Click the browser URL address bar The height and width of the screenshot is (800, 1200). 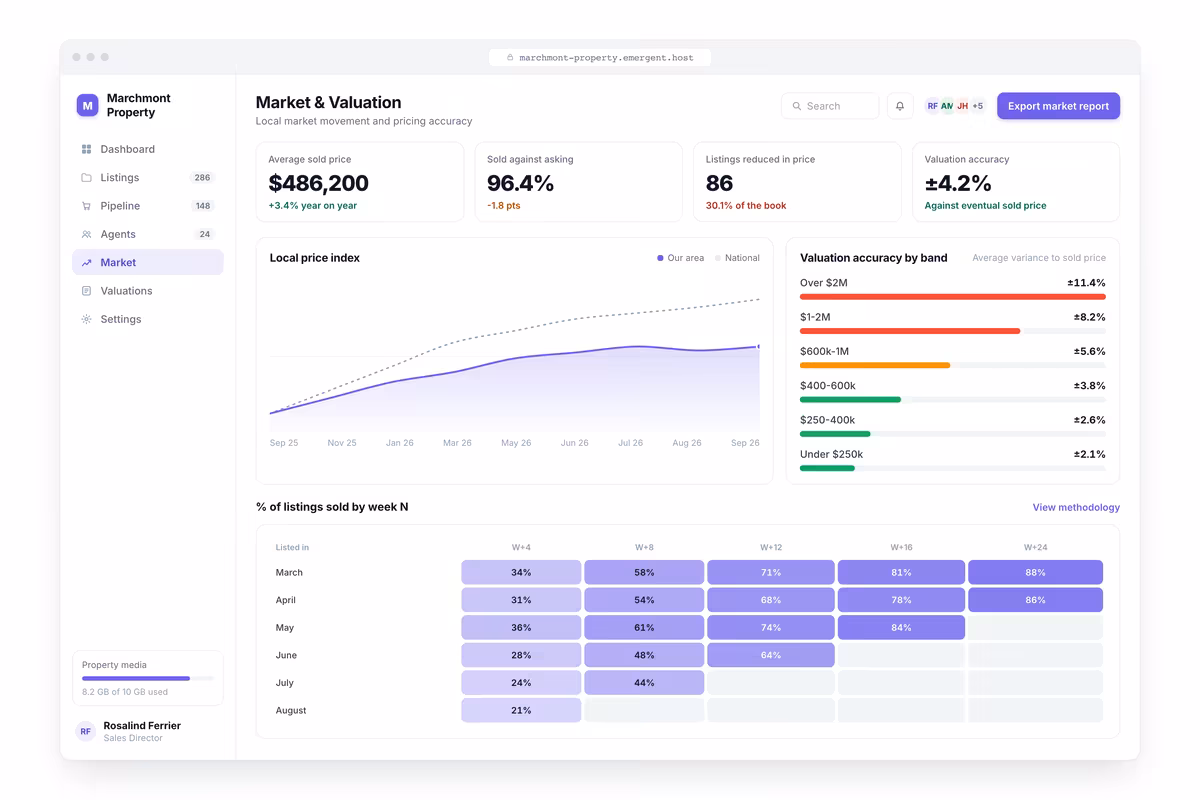(x=600, y=58)
